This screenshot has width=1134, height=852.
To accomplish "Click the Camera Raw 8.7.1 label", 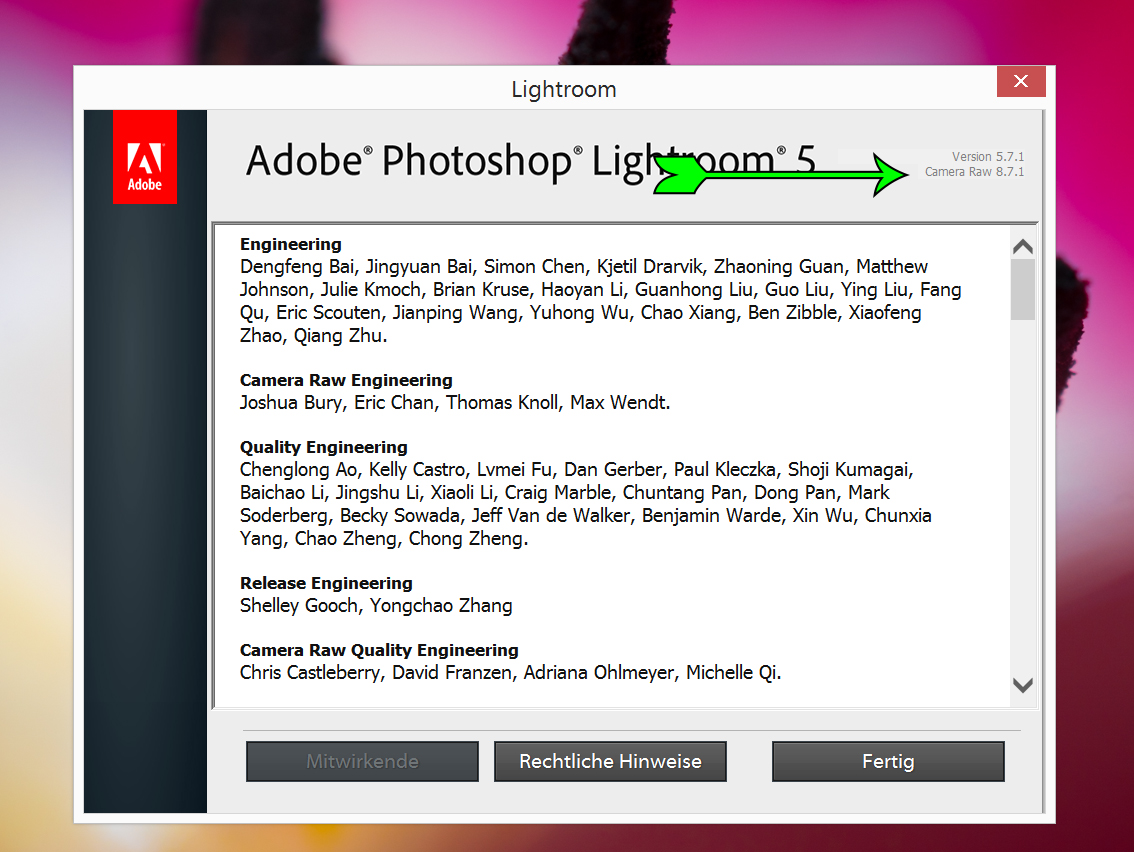I will click(x=974, y=172).
